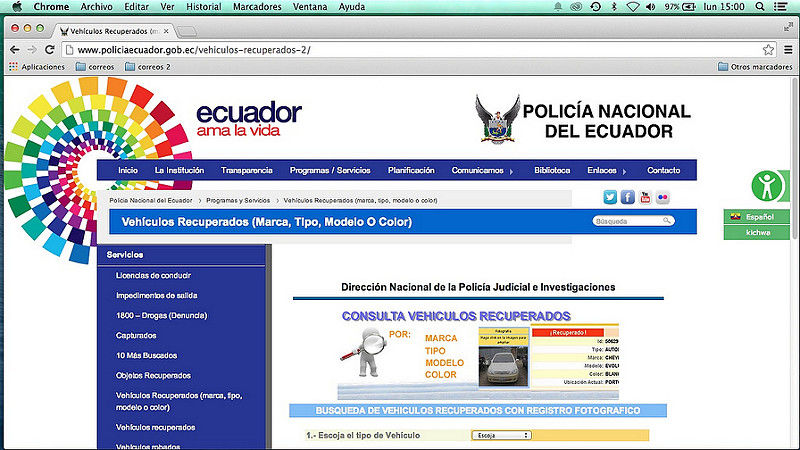The height and width of the screenshot is (450, 800).
Task: Open Capturados sidebar link
Action: [x=136, y=335]
